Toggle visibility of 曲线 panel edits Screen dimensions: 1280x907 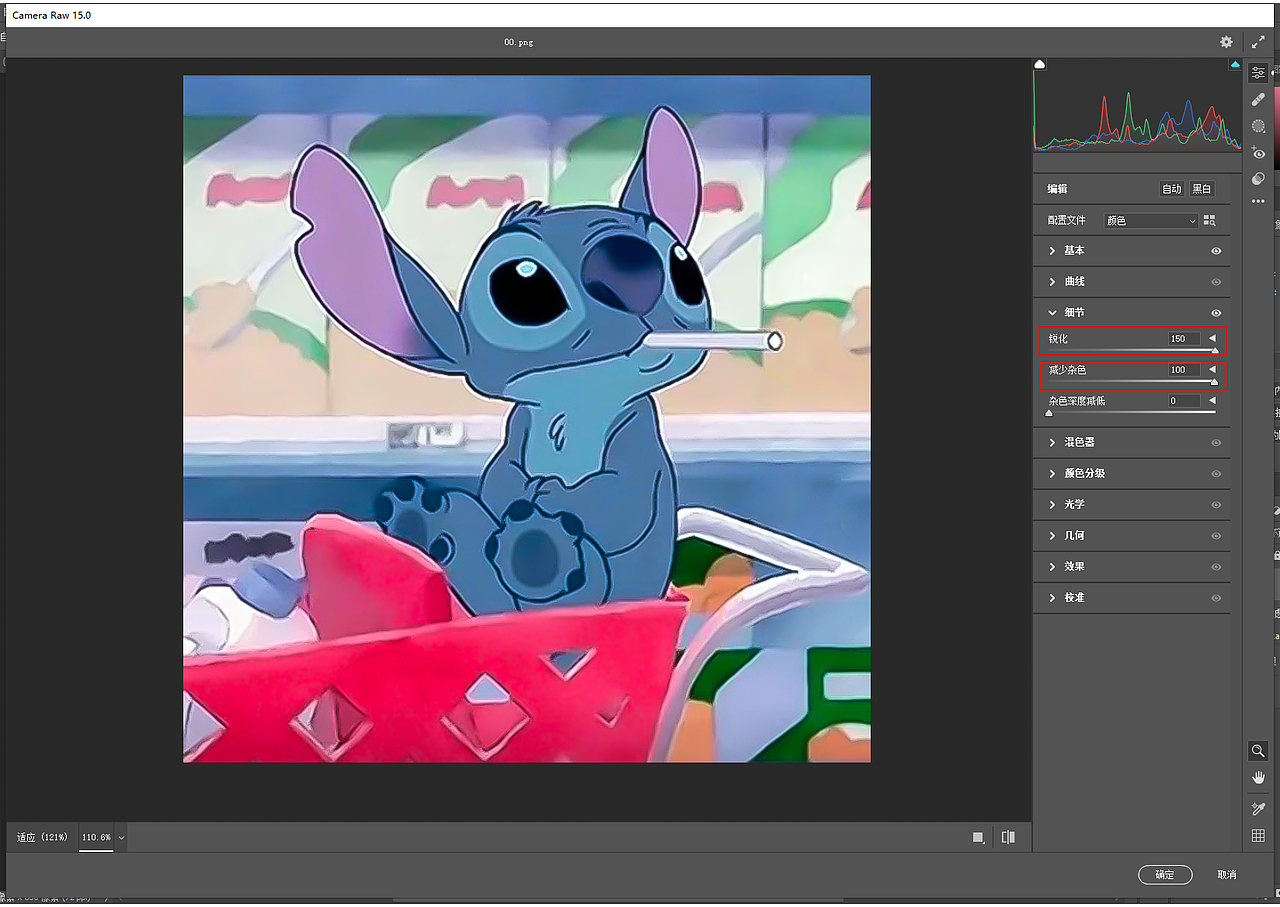[1216, 282]
